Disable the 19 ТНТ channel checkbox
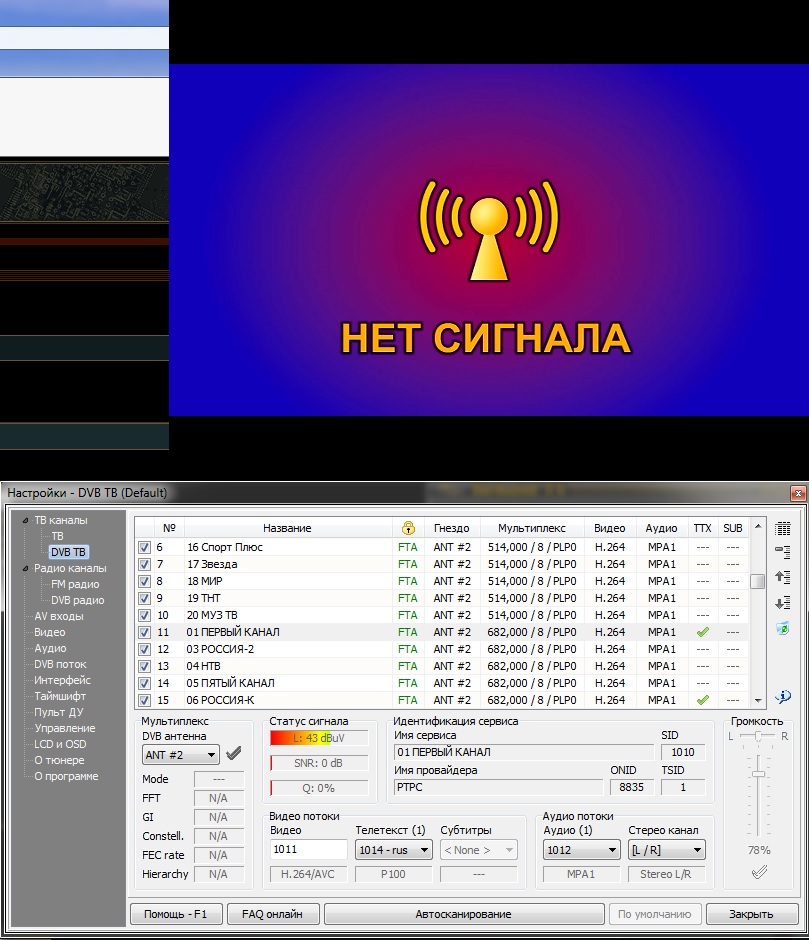This screenshot has width=809, height=940. click(x=144, y=598)
